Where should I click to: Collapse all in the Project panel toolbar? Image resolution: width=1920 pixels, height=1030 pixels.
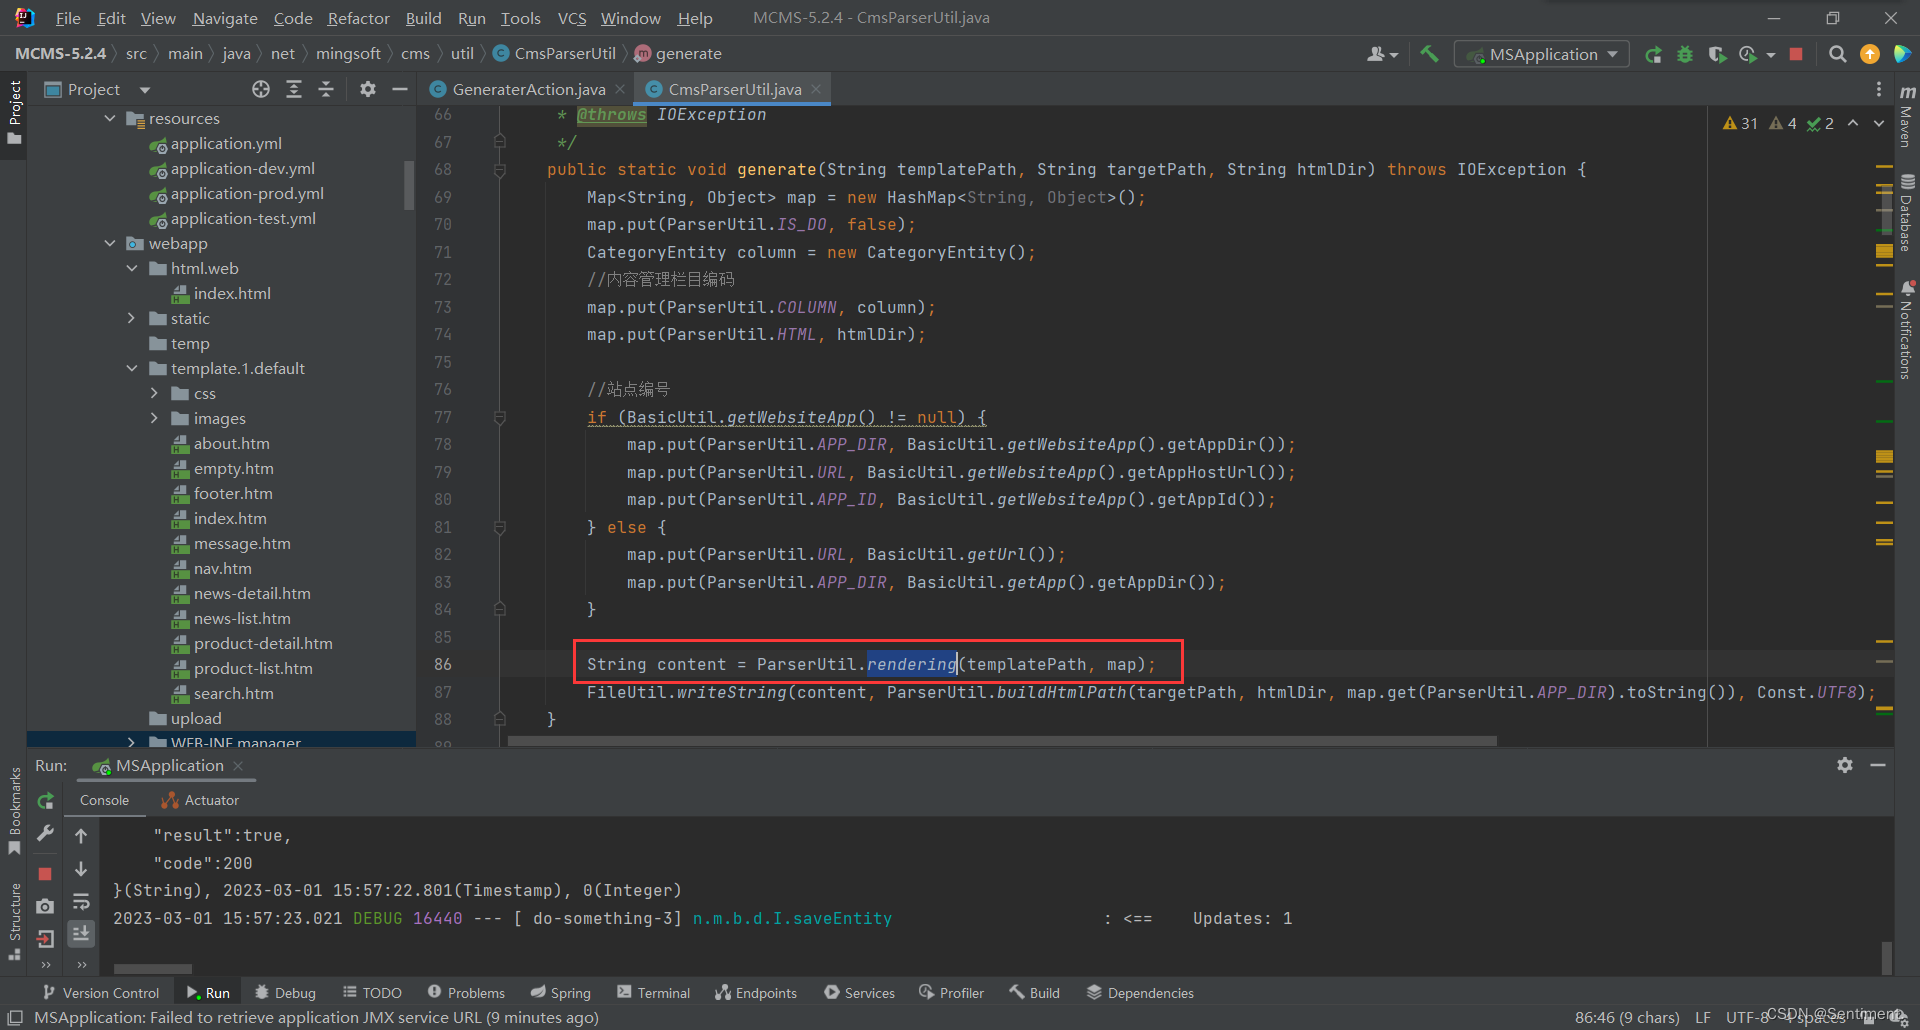coord(326,89)
